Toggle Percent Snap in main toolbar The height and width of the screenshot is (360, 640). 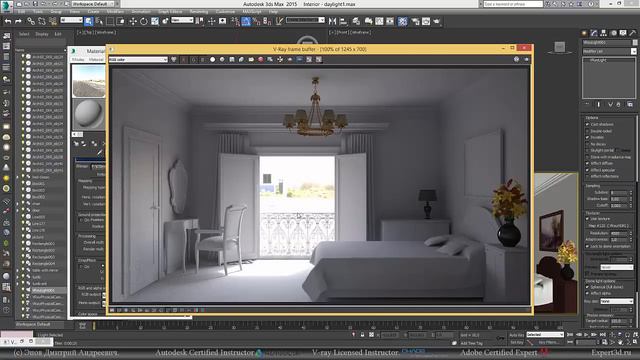[x=256, y=21]
